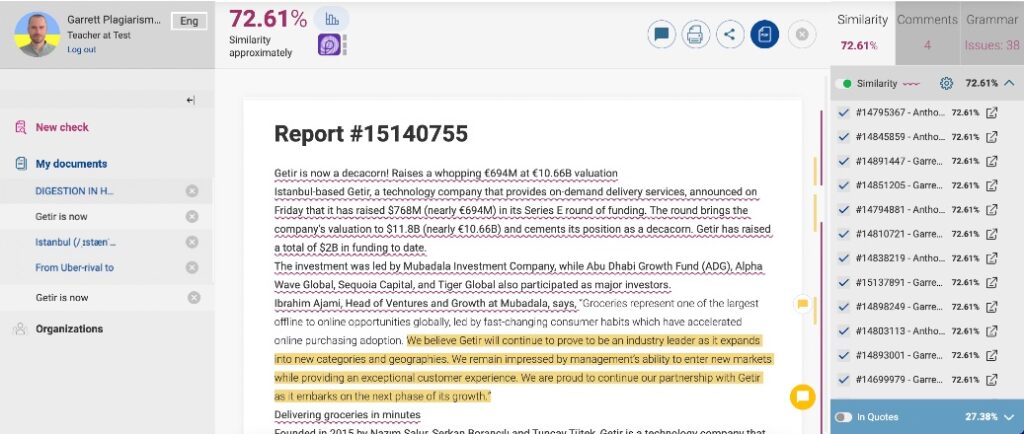Screen dimensions: 1024x434
Task: Open source #14795367 in external link
Action: pos(992,112)
